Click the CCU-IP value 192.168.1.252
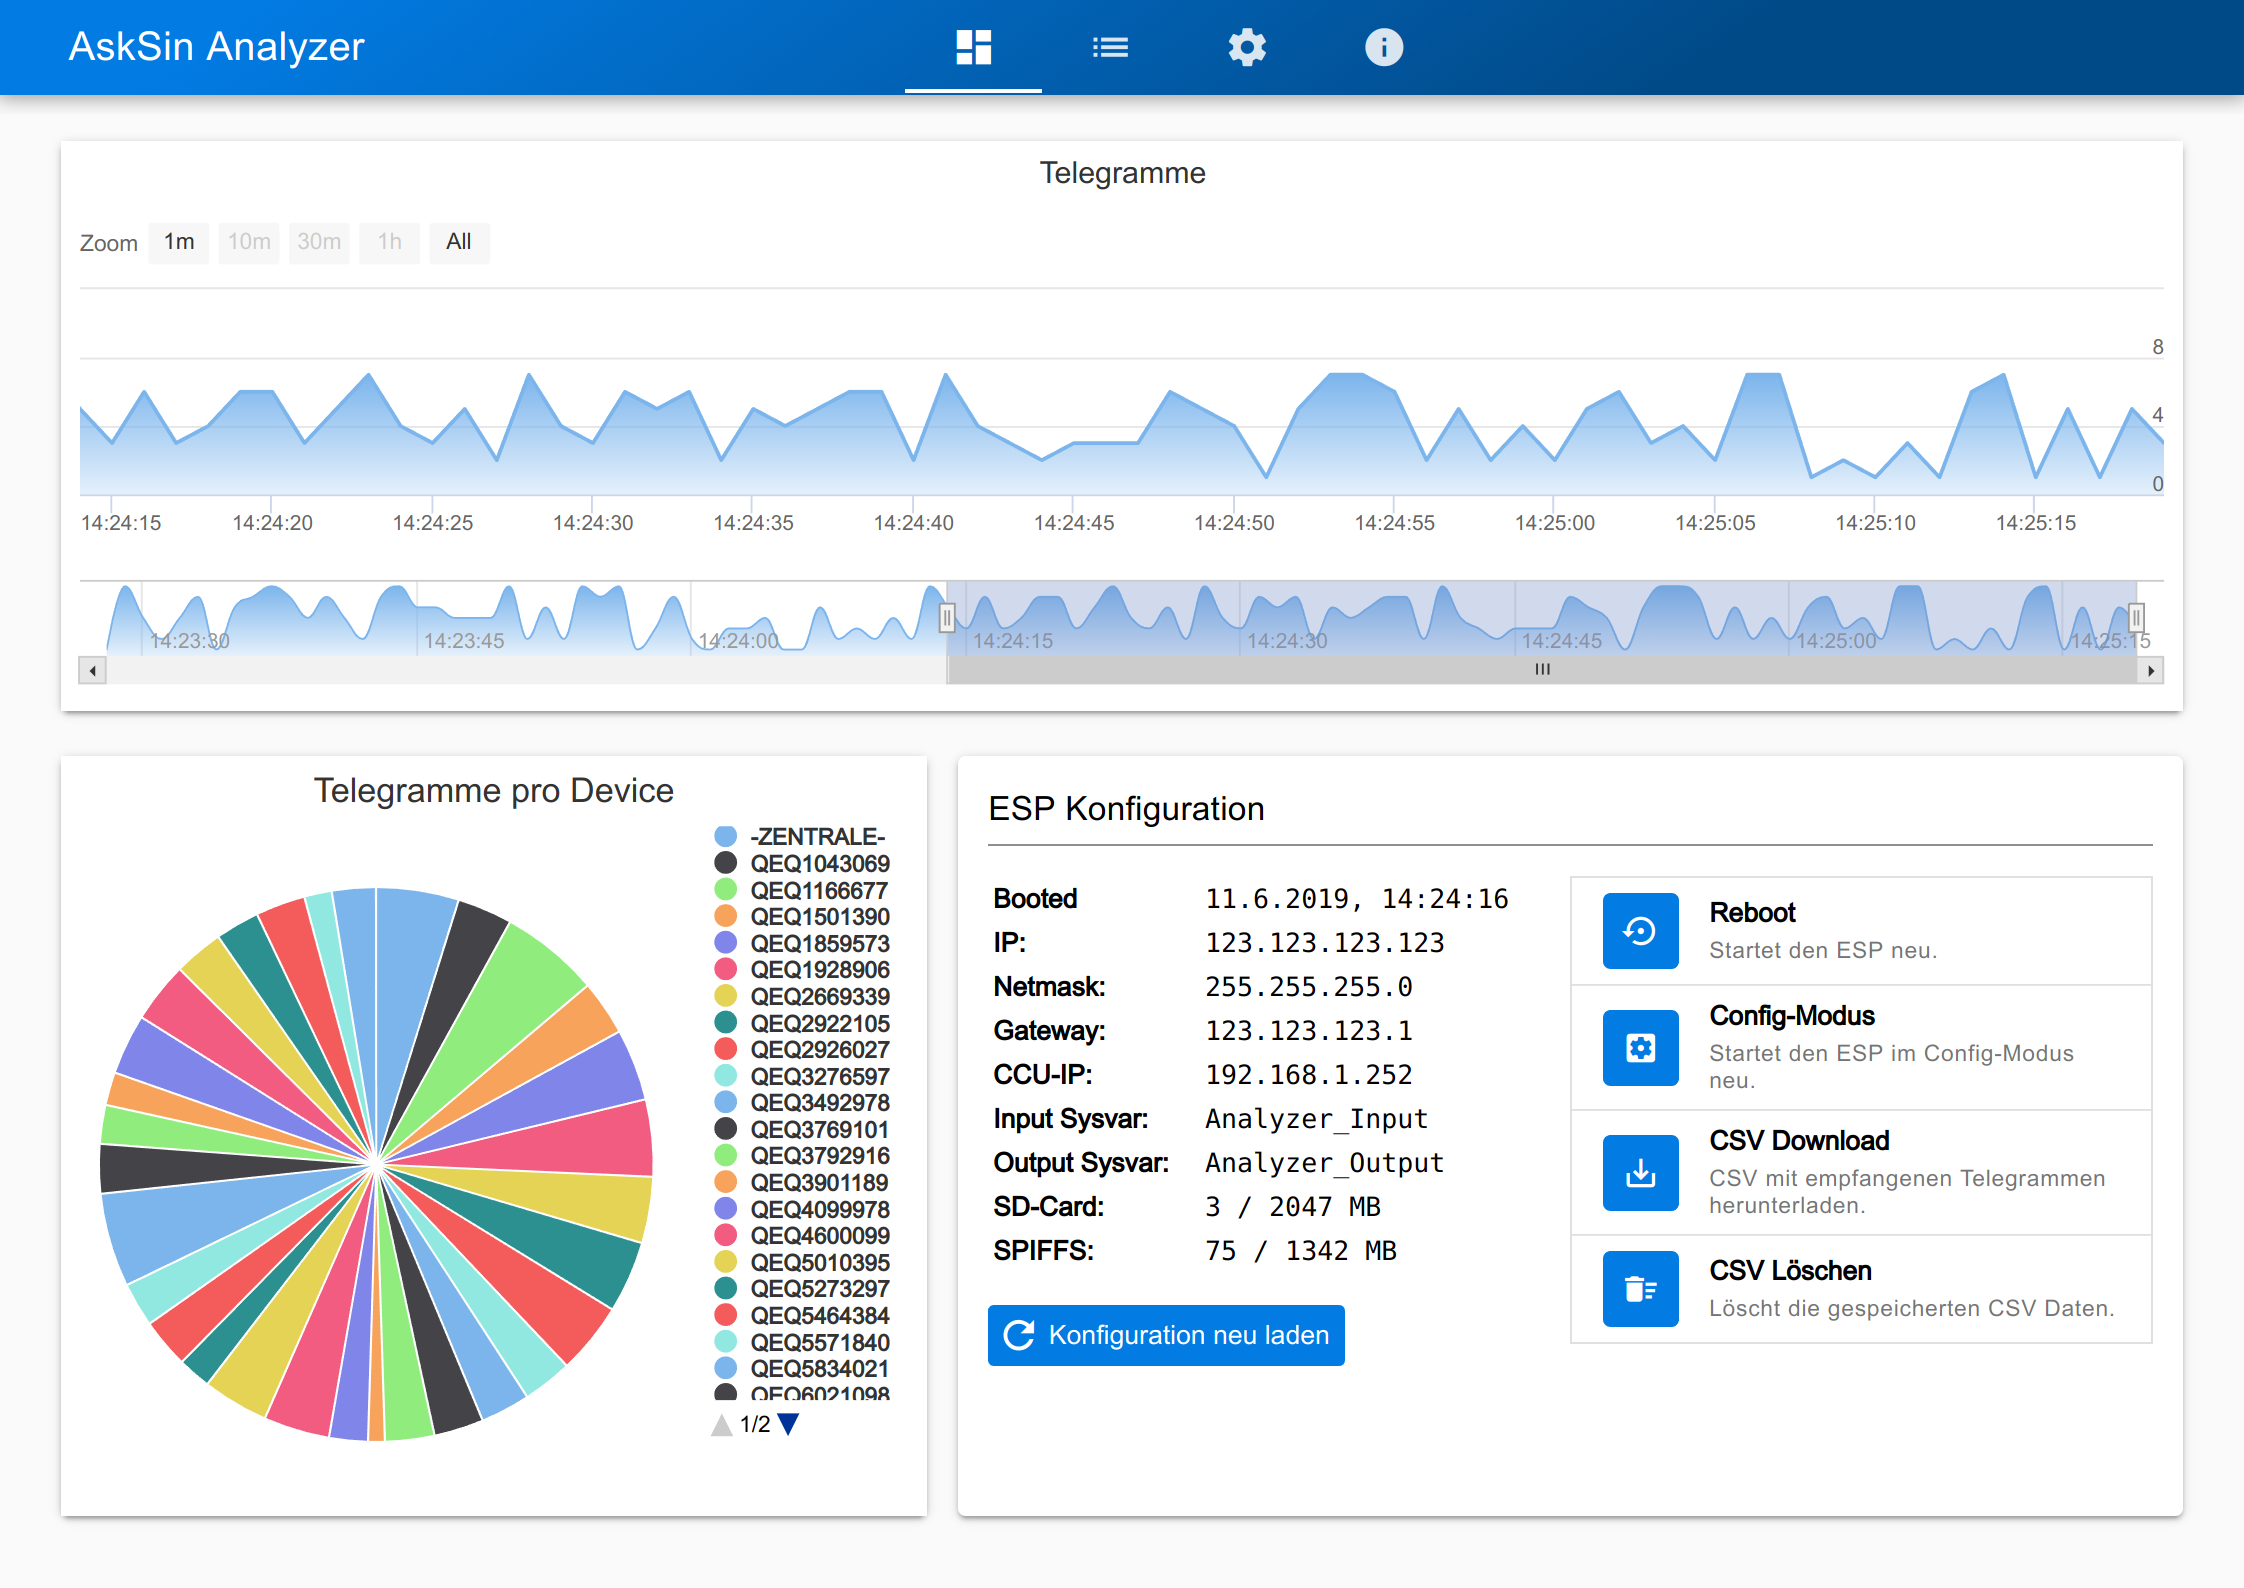The width and height of the screenshot is (2244, 1588). (x=1308, y=1075)
